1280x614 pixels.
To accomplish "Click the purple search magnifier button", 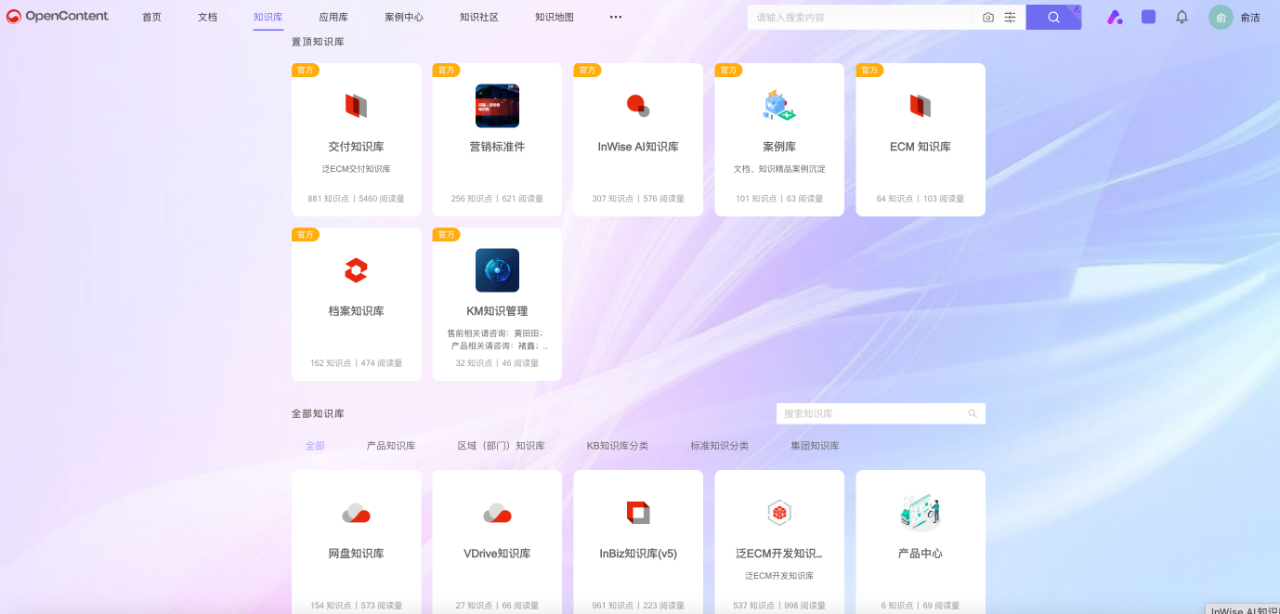I will pos(1053,17).
